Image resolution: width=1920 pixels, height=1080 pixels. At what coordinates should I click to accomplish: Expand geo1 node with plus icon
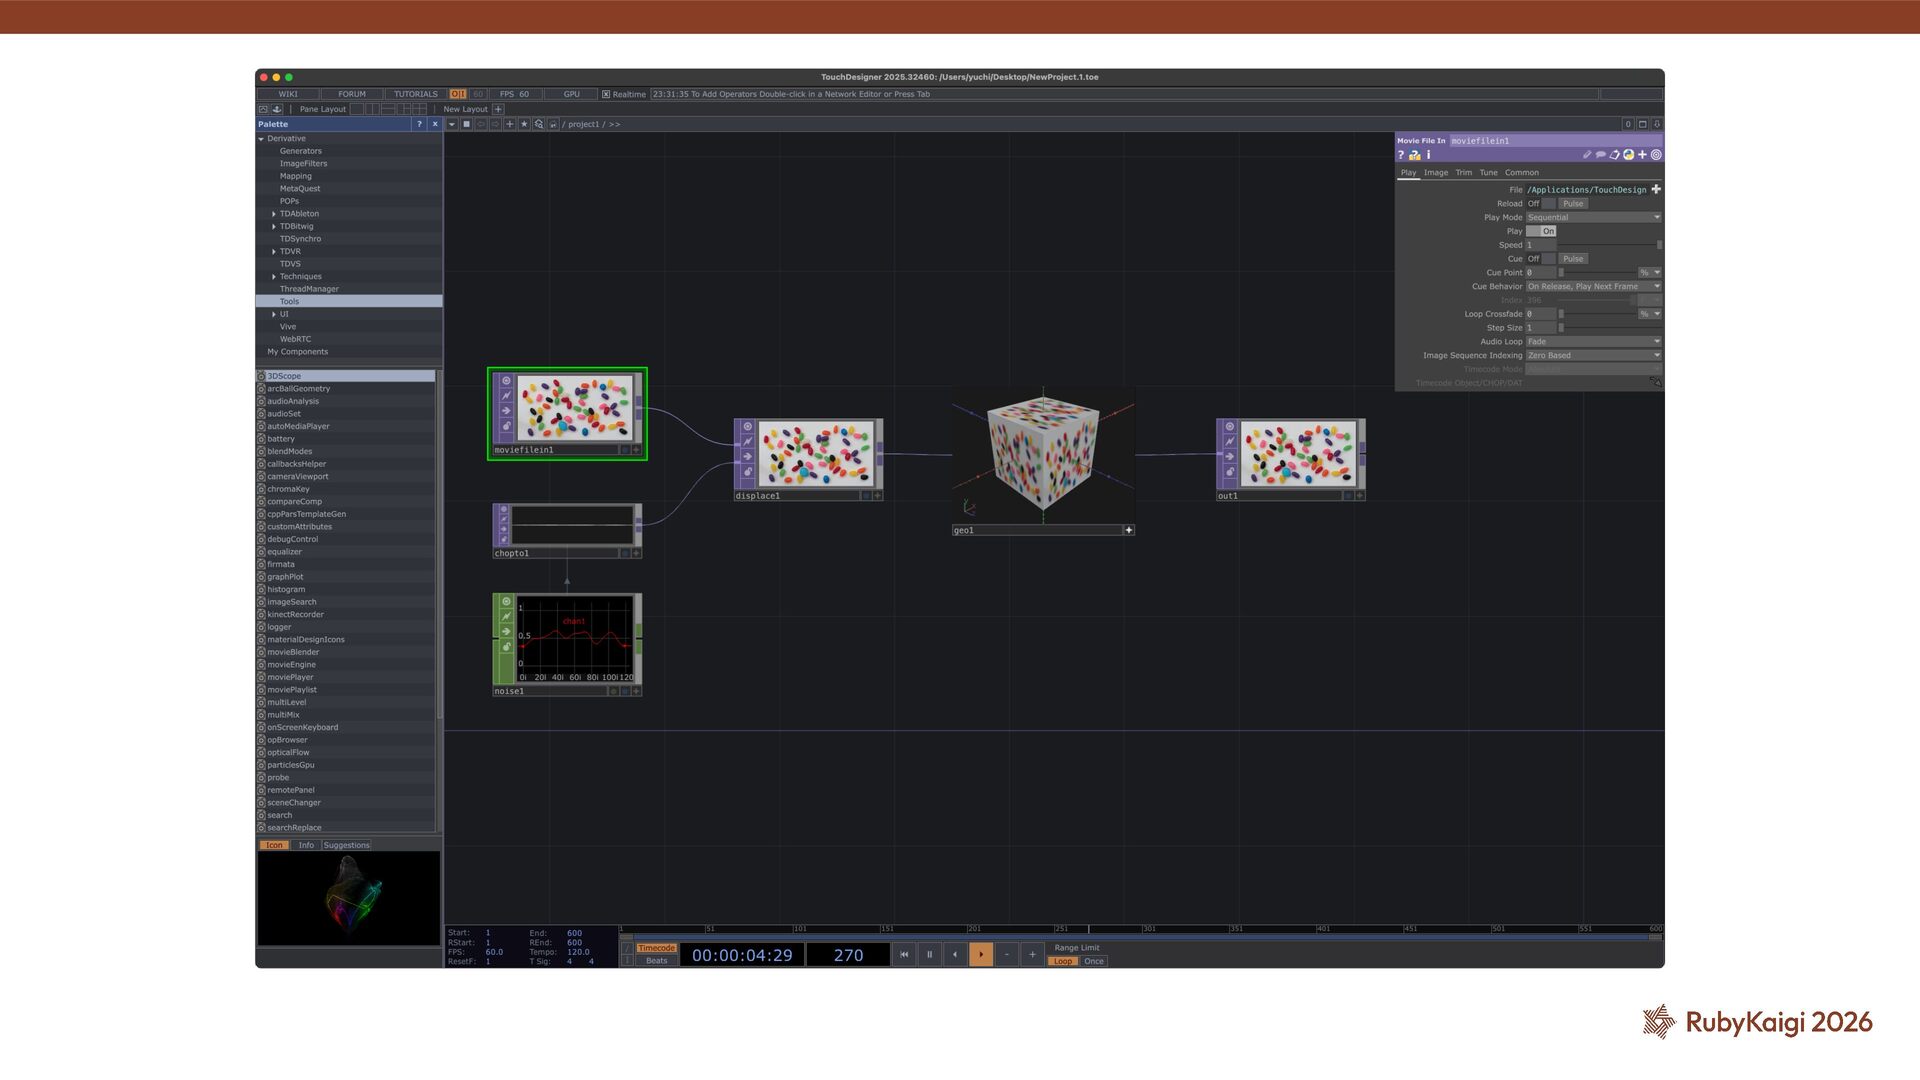(x=1129, y=530)
